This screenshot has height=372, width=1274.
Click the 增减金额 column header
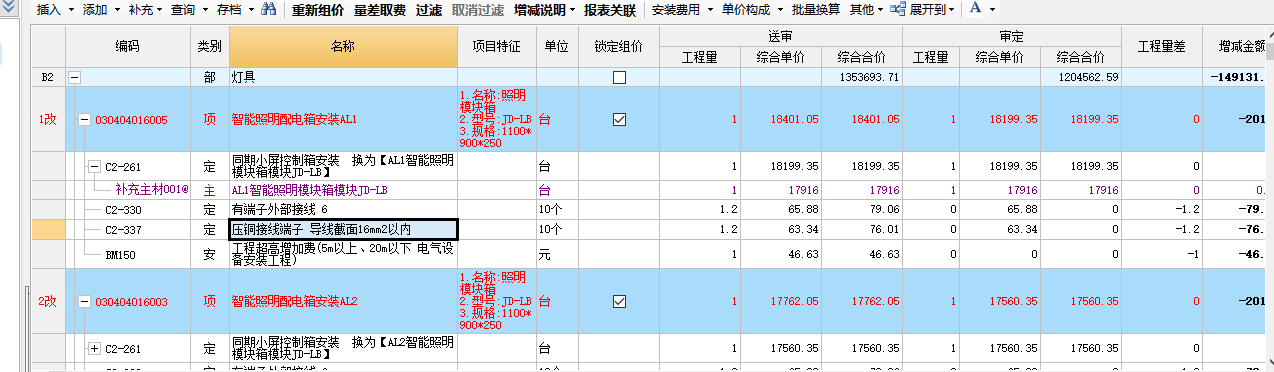[x=1238, y=47]
